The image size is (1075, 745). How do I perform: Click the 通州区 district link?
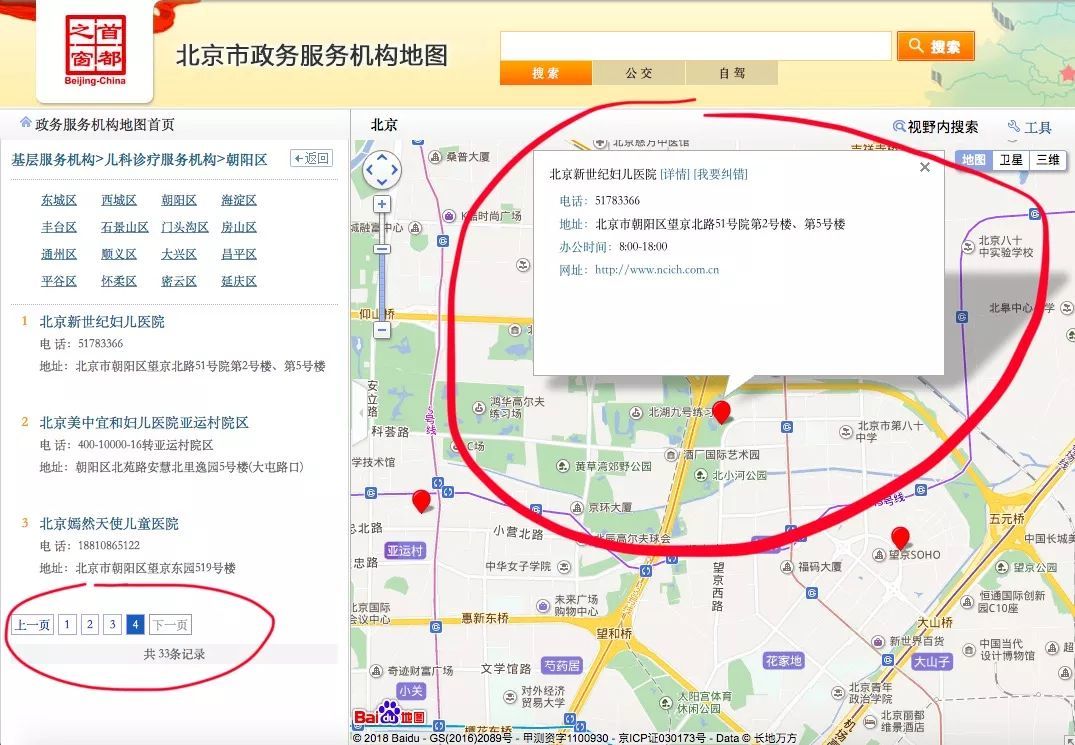(59, 254)
